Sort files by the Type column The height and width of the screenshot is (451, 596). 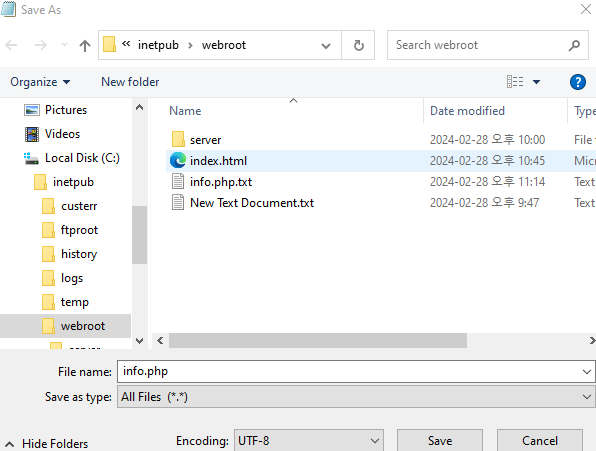[x=585, y=111]
